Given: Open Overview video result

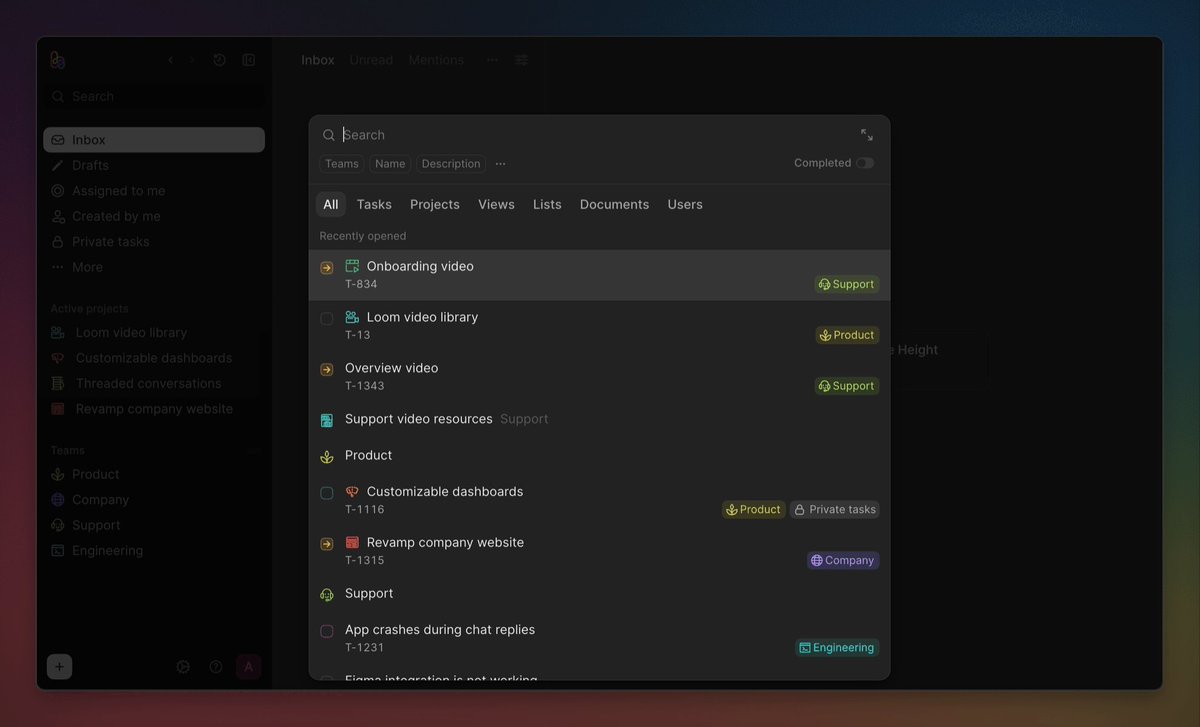Looking at the screenshot, I should (599, 377).
